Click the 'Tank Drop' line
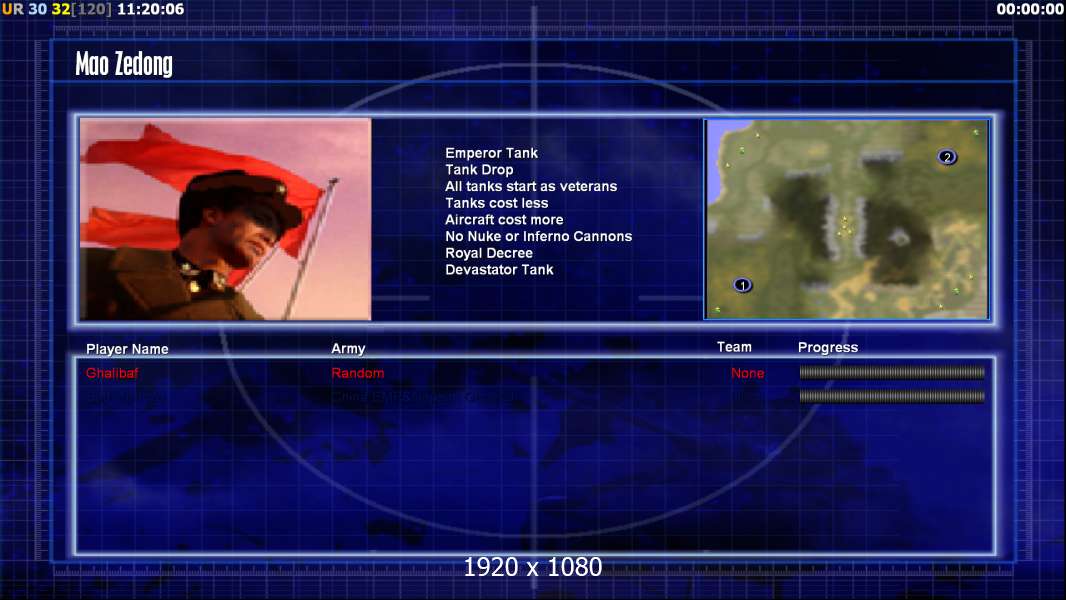 [479, 170]
